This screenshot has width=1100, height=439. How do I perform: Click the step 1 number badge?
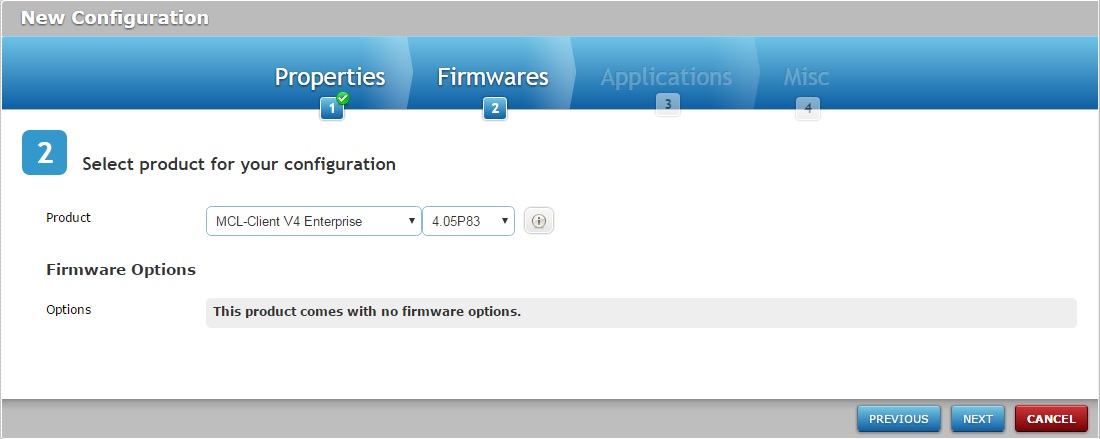click(332, 109)
